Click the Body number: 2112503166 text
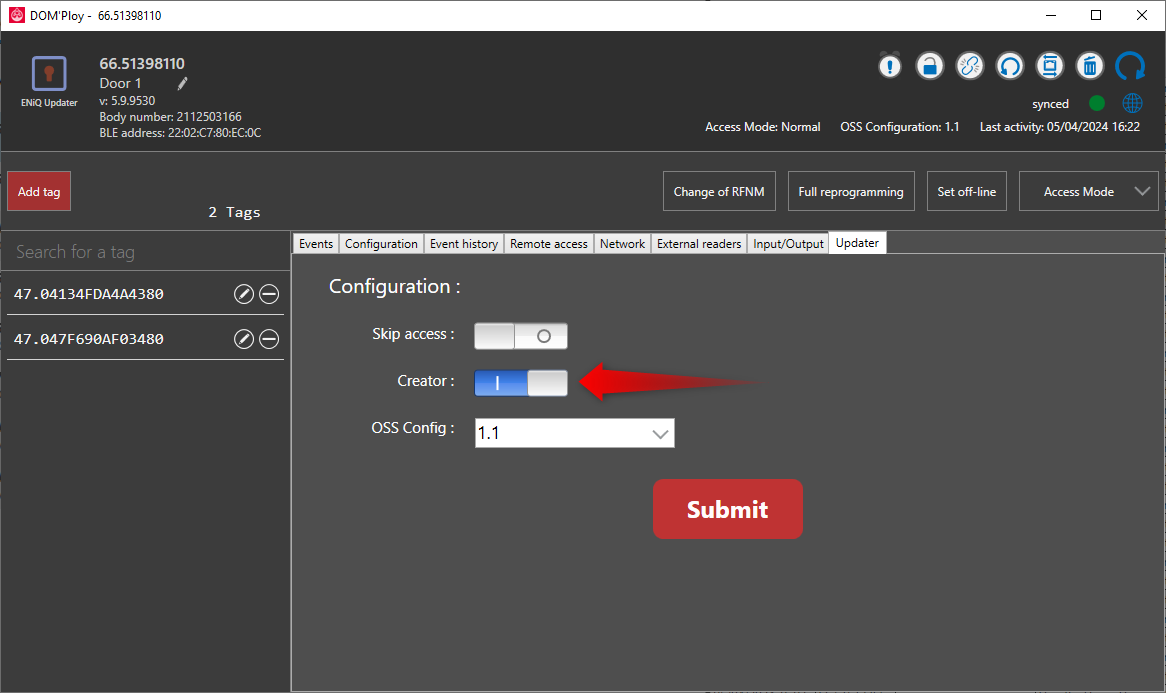Screen dimensions: 1166x693 pyautogui.click(x=170, y=117)
